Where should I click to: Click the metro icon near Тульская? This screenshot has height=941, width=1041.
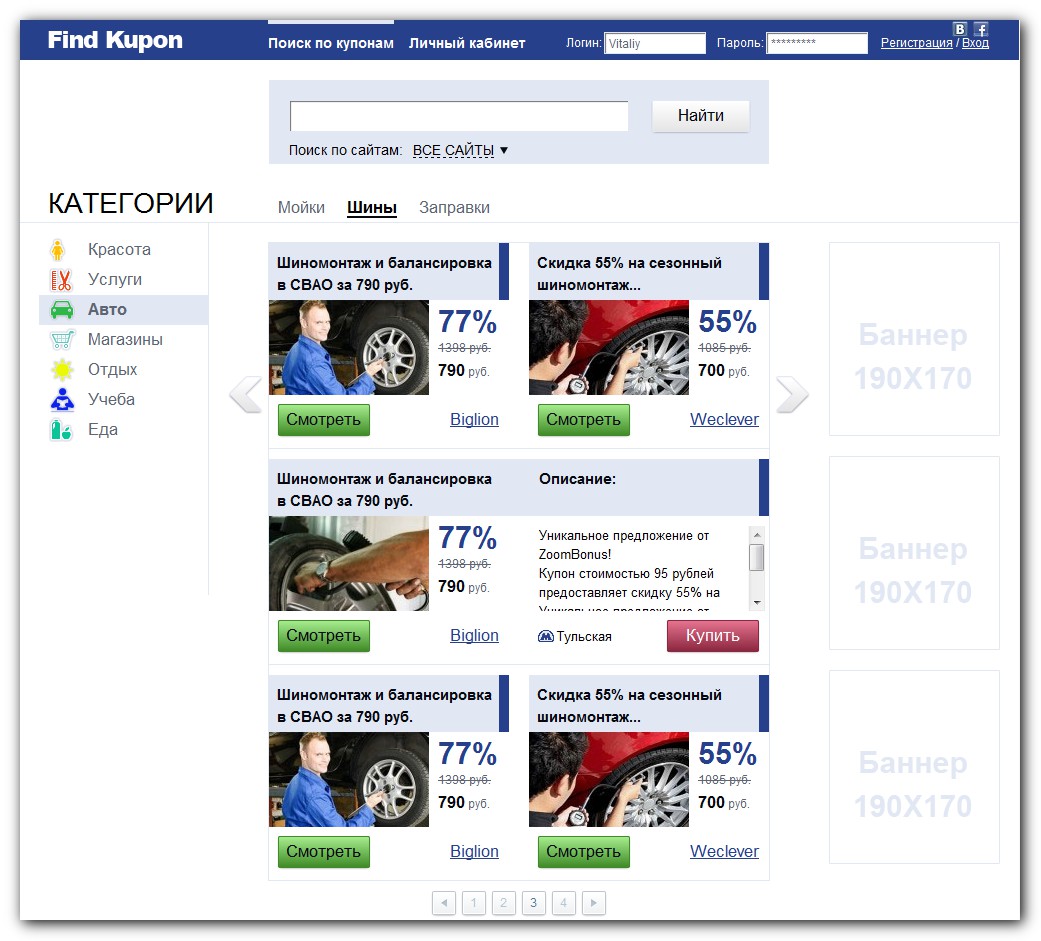tap(545, 636)
